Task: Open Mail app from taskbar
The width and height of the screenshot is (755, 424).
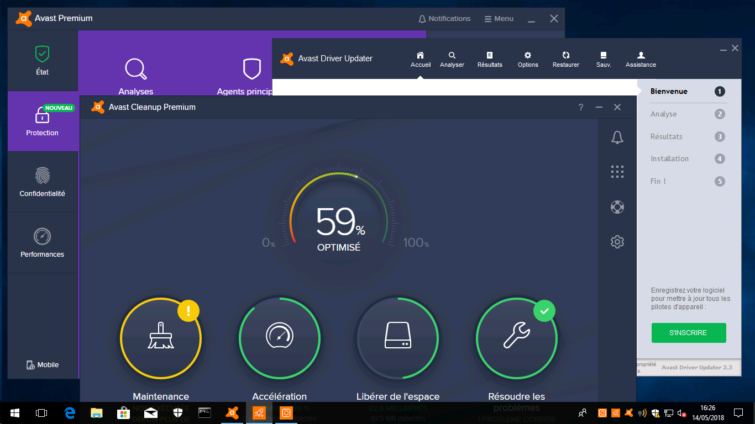Action: 151,413
